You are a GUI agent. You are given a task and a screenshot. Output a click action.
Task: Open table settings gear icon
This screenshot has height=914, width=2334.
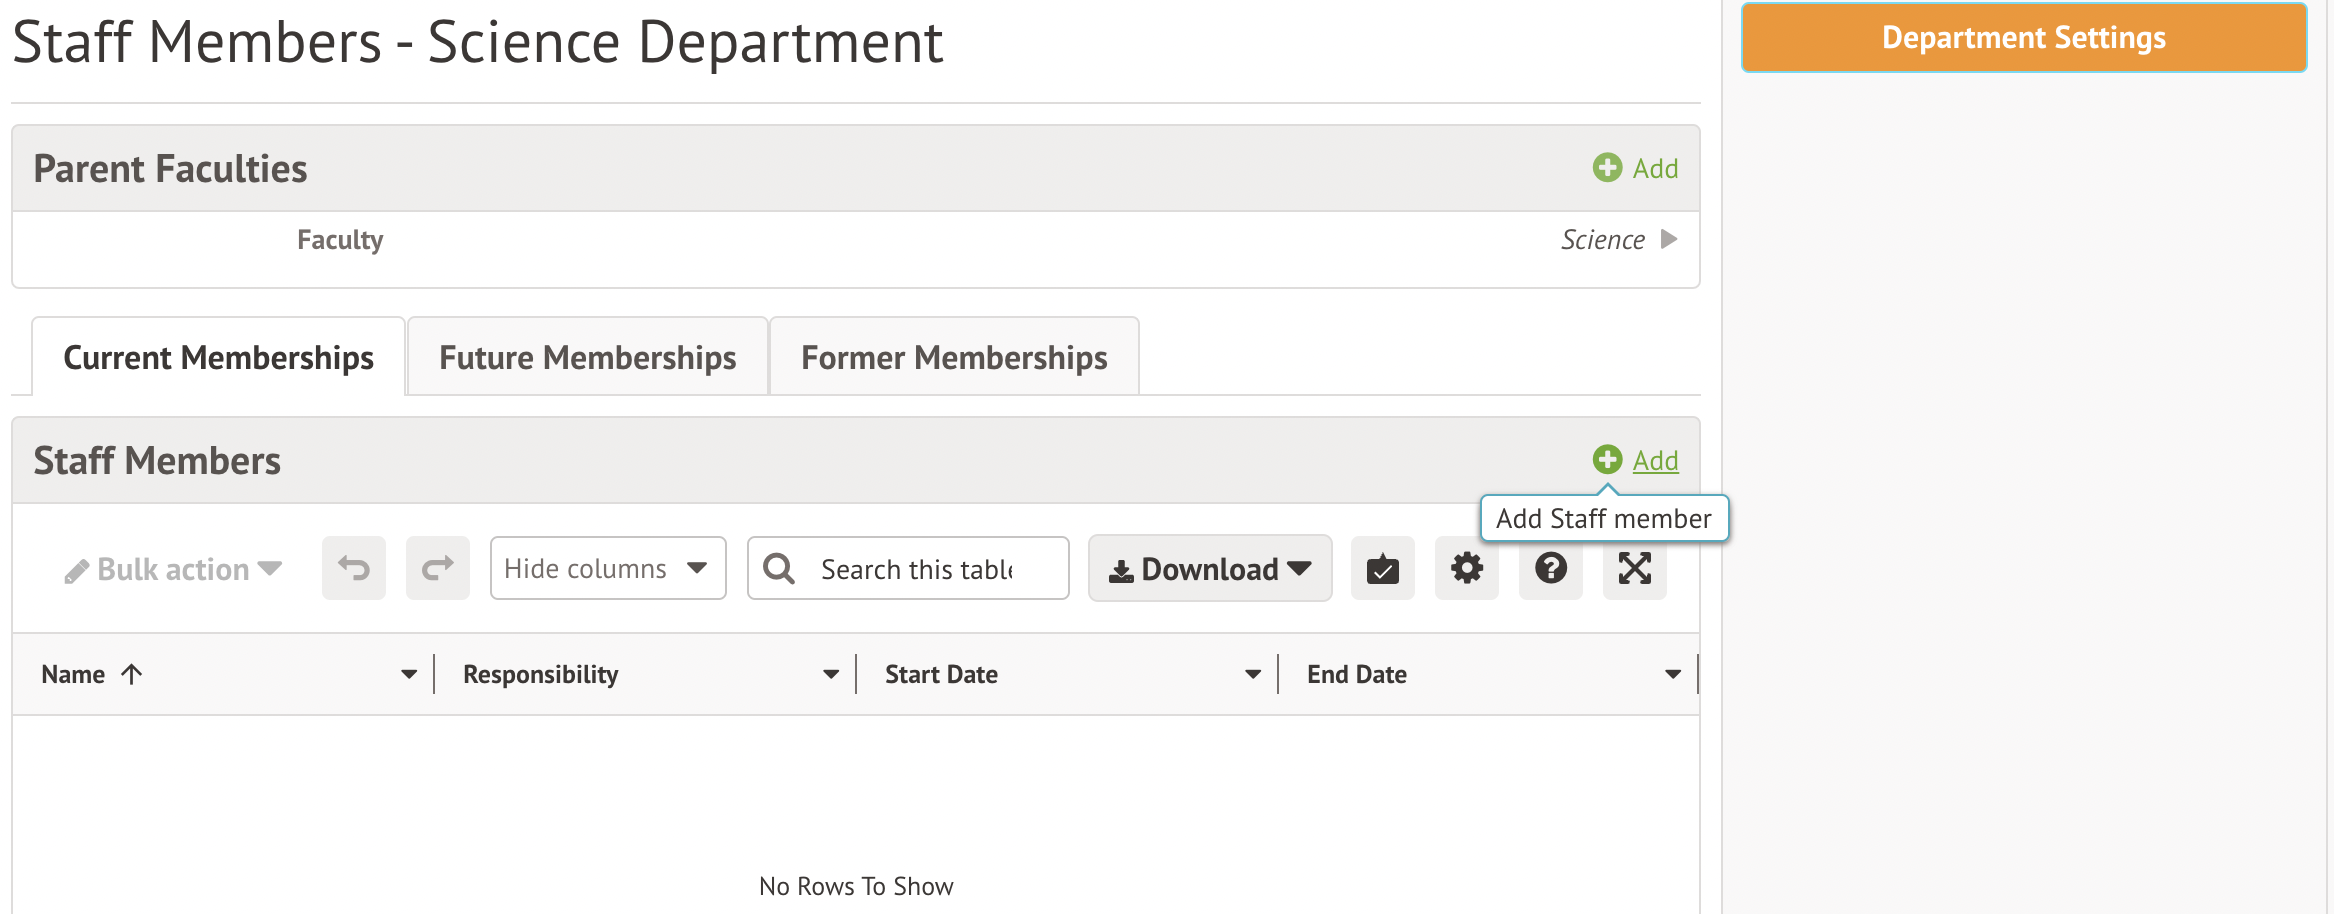pos(1466,568)
